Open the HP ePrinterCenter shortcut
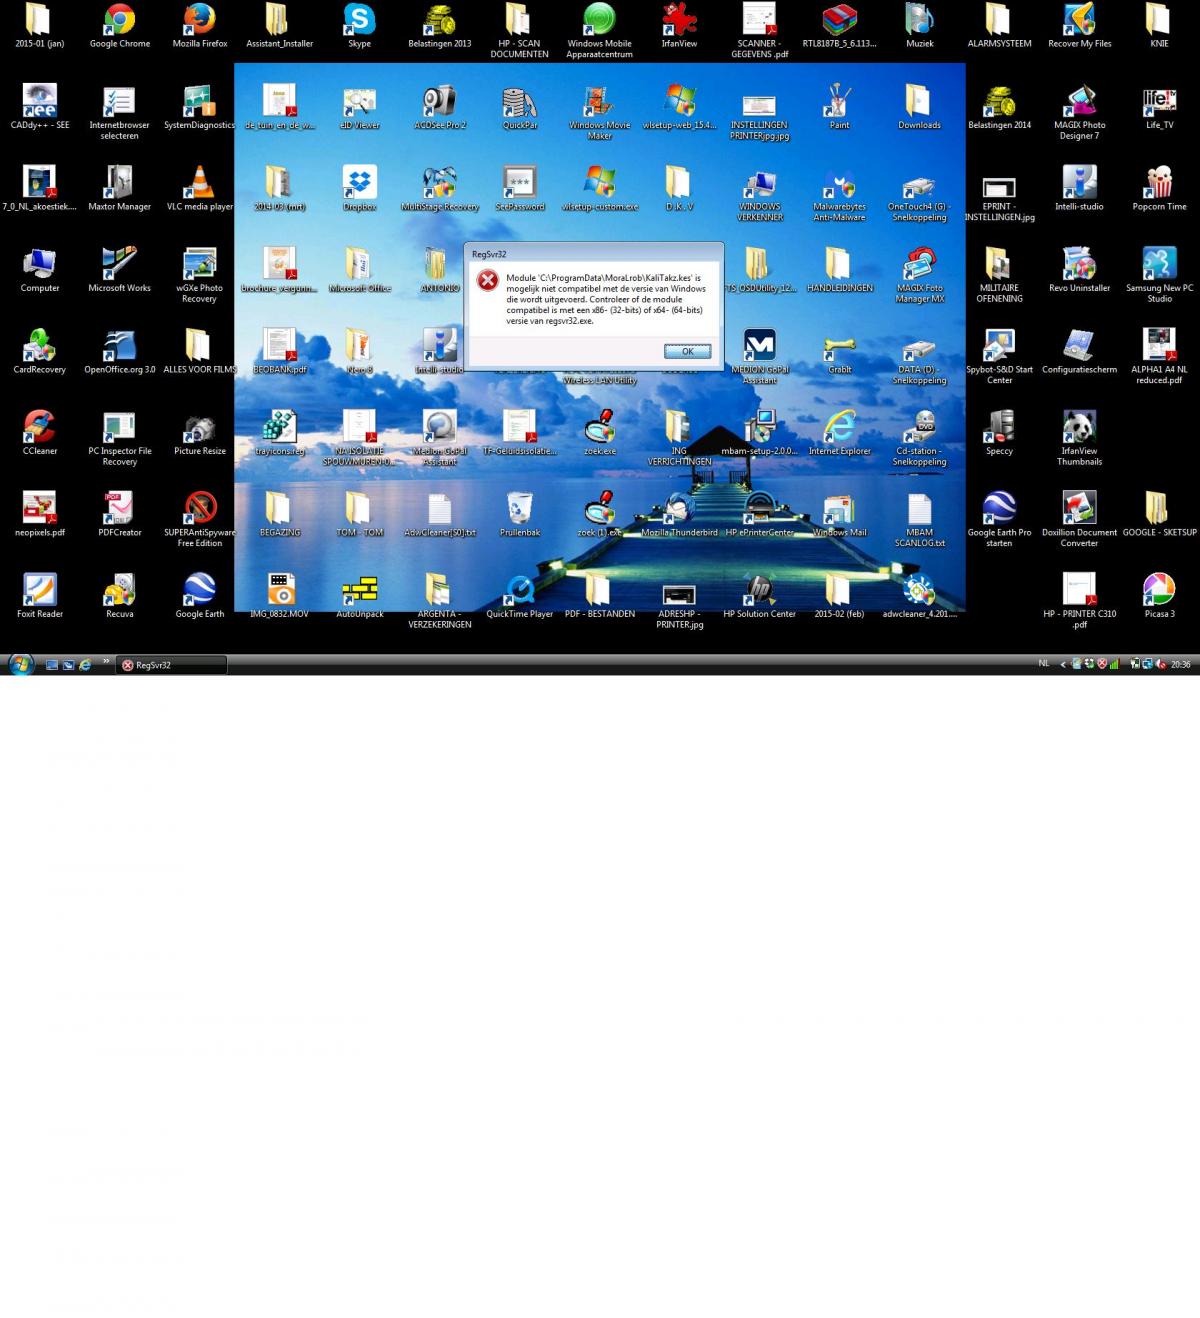Image resolution: width=1200 pixels, height=1318 pixels. point(759,514)
